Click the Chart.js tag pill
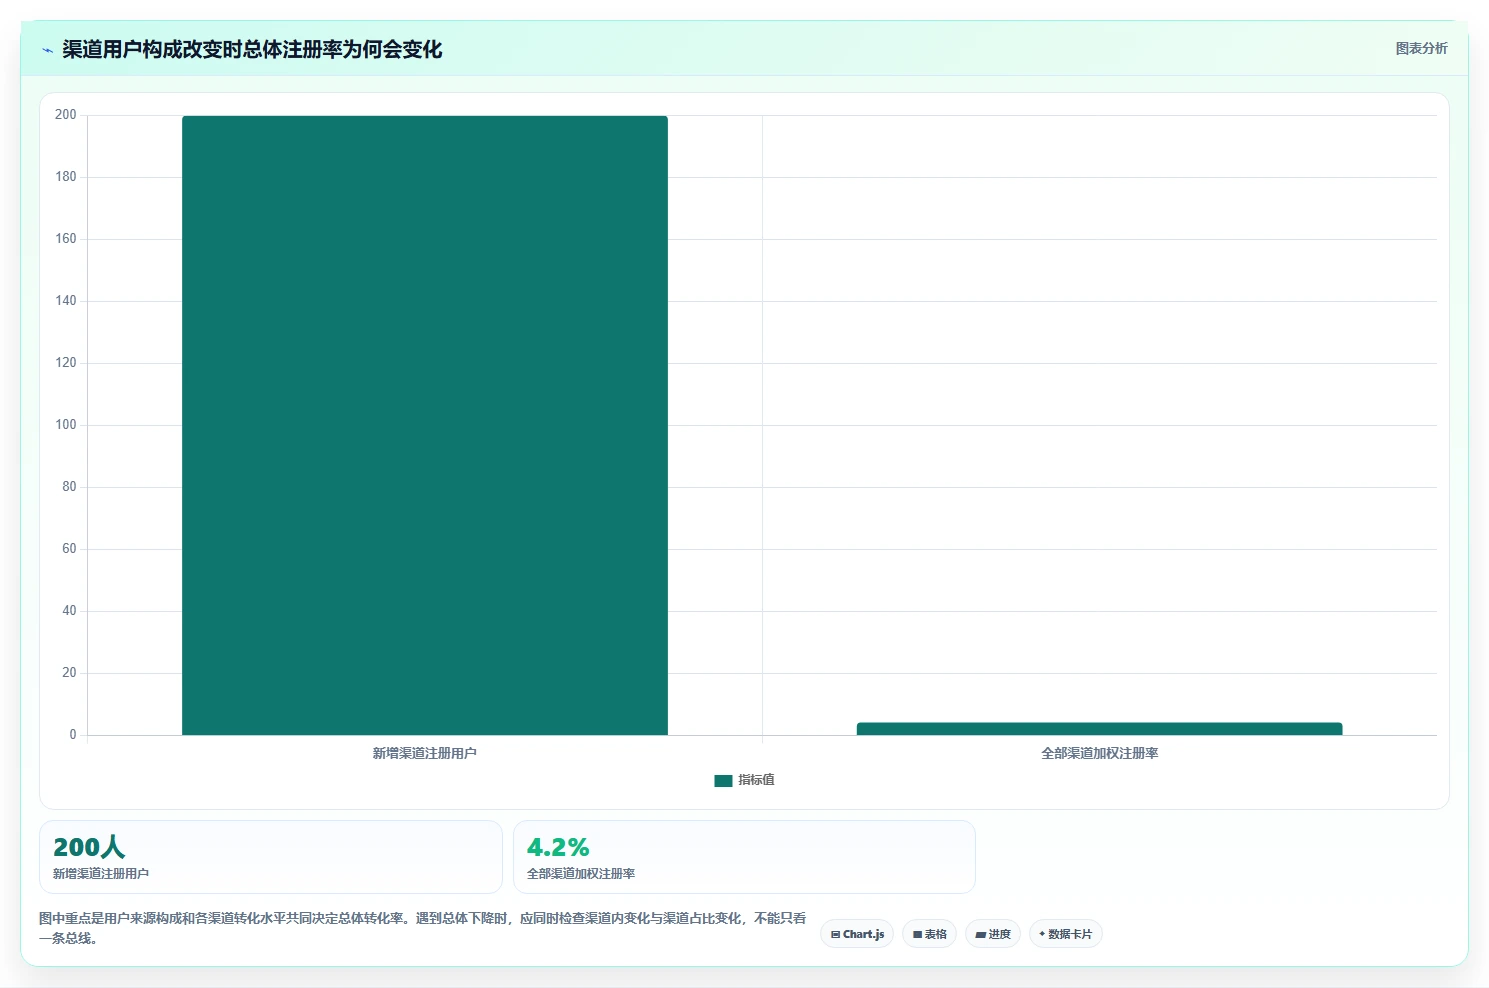The width and height of the screenshot is (1489, 988). pos(857,934)
